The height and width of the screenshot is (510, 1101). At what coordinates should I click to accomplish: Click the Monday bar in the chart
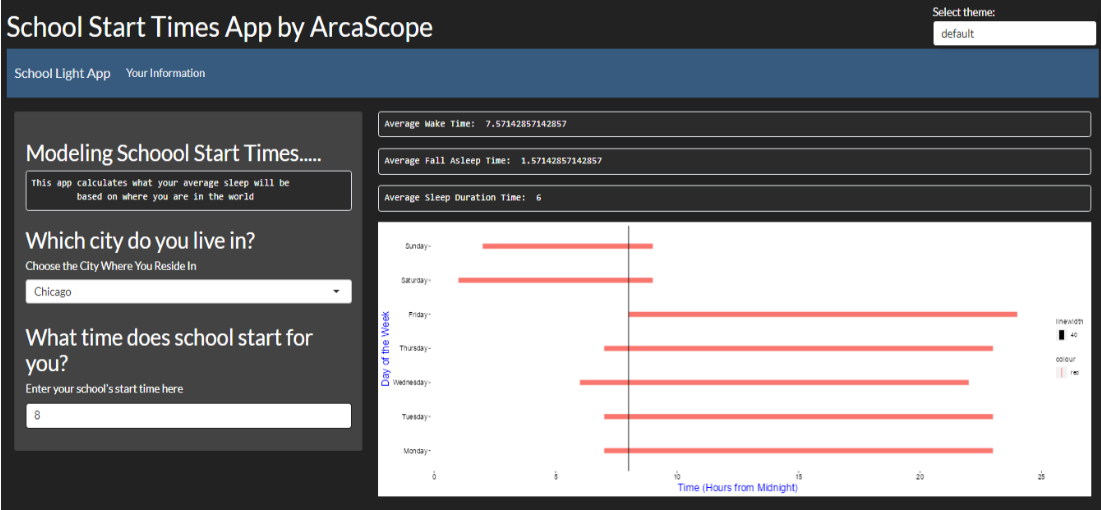[x=798, y=451]
